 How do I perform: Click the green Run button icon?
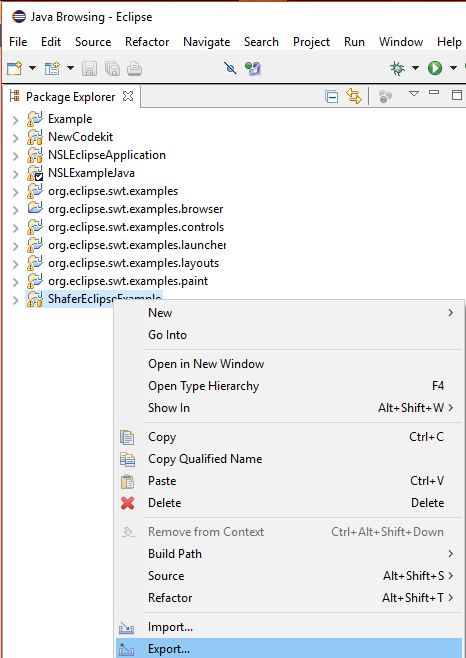[435, 68]
